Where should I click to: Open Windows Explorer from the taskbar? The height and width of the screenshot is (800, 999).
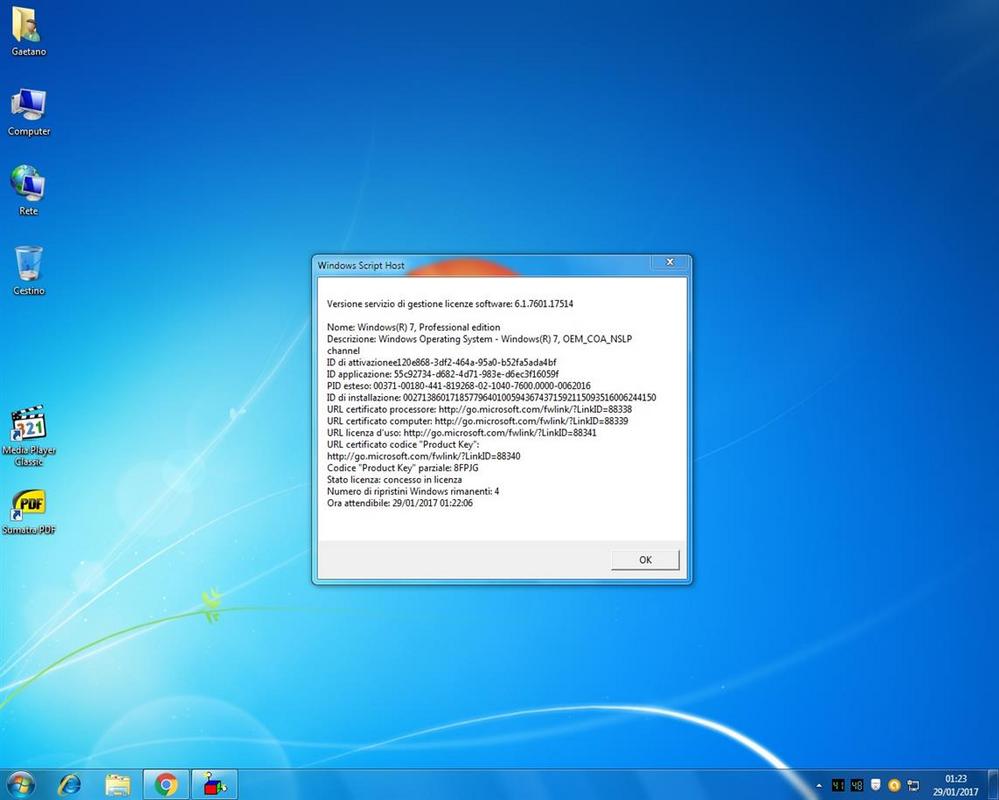118,785
